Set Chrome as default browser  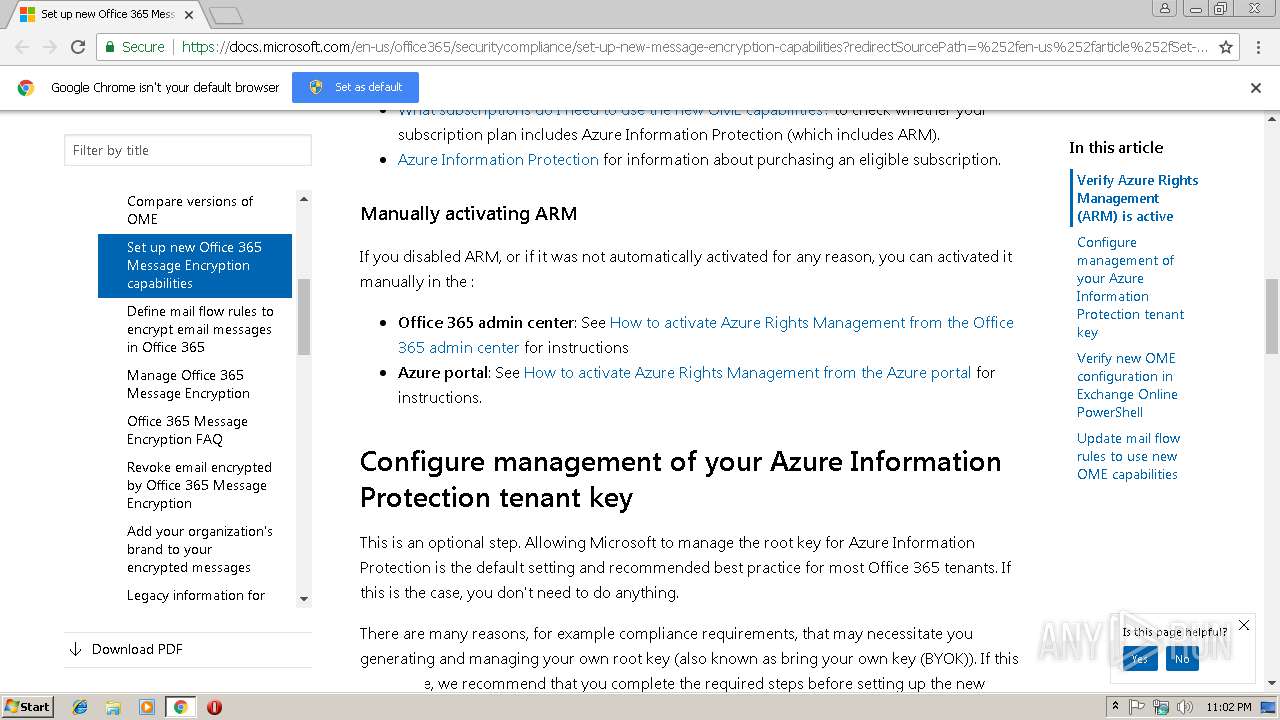pyautogui.click(x=355, y=87)
